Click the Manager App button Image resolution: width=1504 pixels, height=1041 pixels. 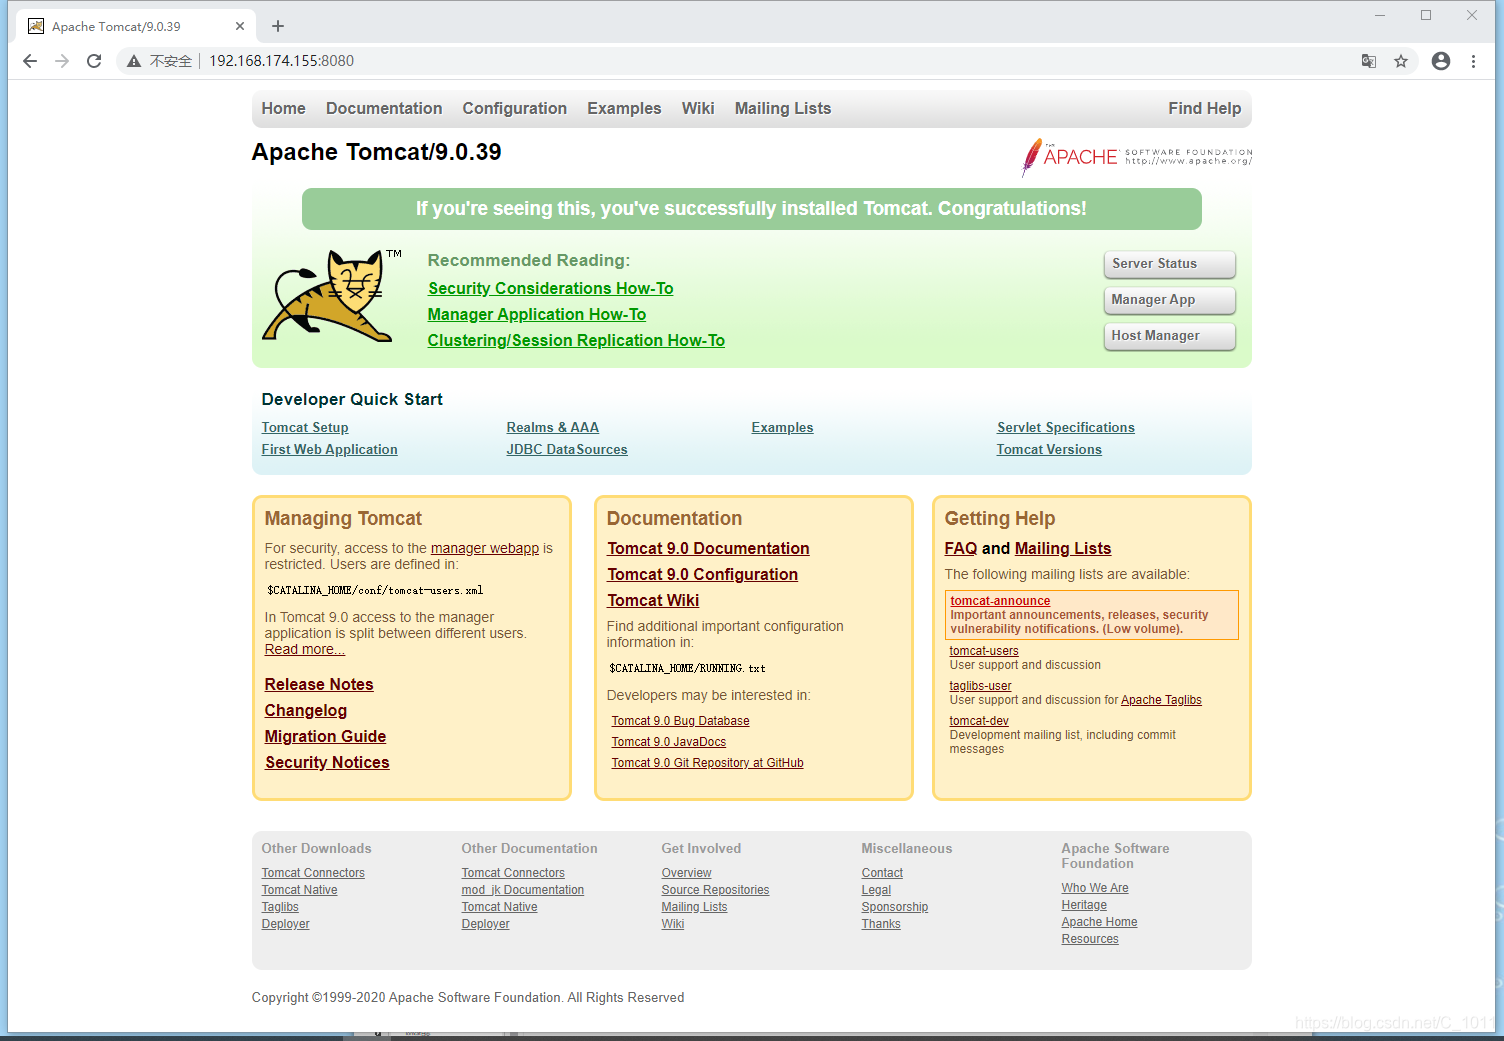click(x=1169, y=300)
